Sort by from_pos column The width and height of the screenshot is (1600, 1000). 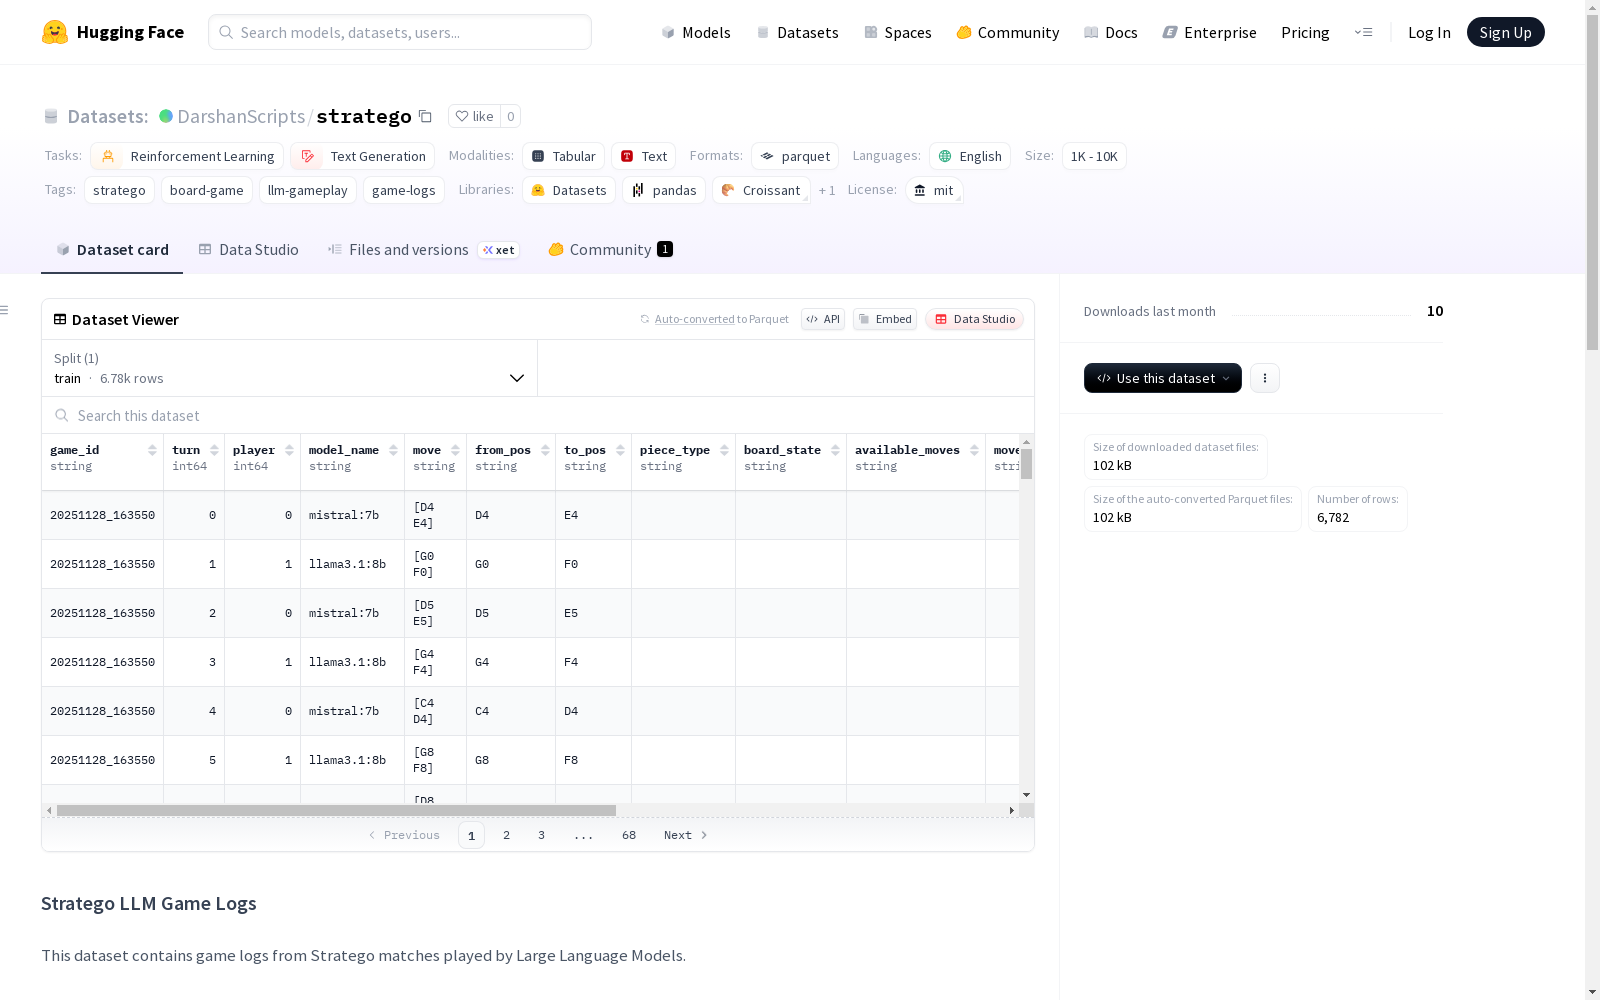(x=546, y=450)
